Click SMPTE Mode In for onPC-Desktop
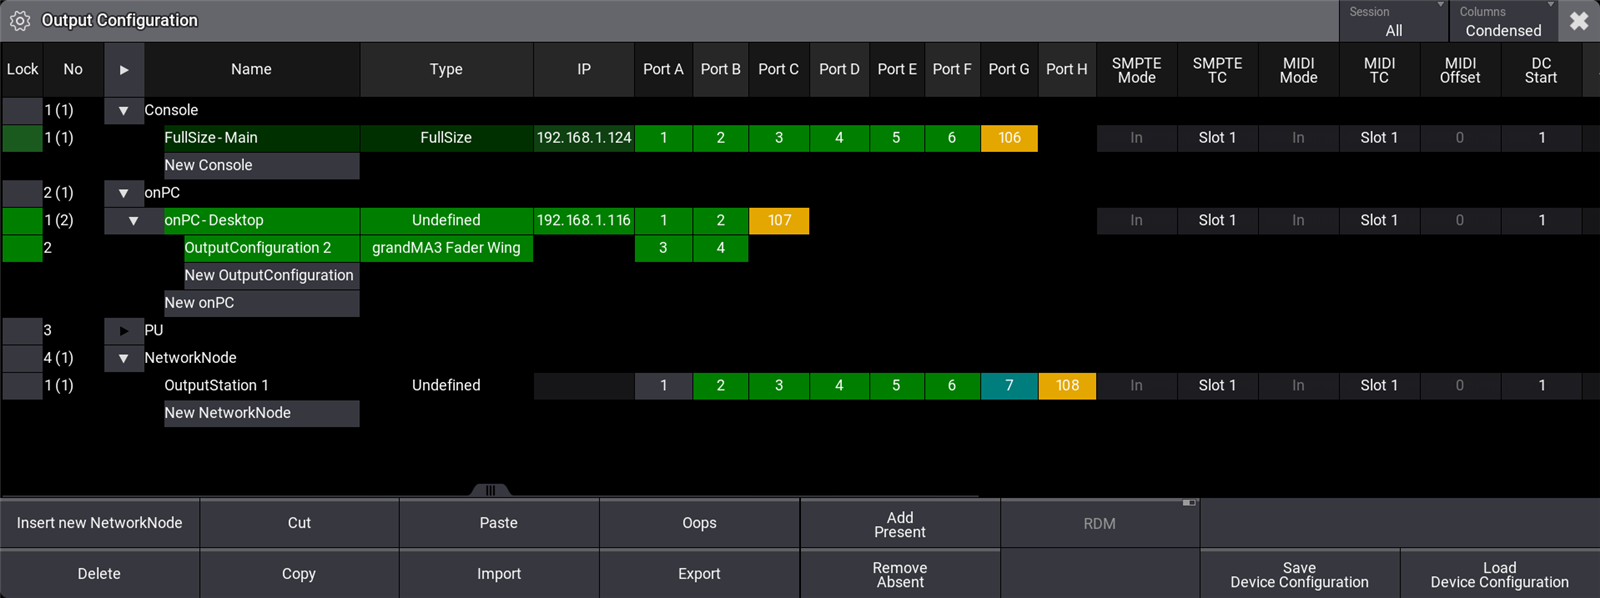This screenshot has height=598, width=1600. point(1137,221)
